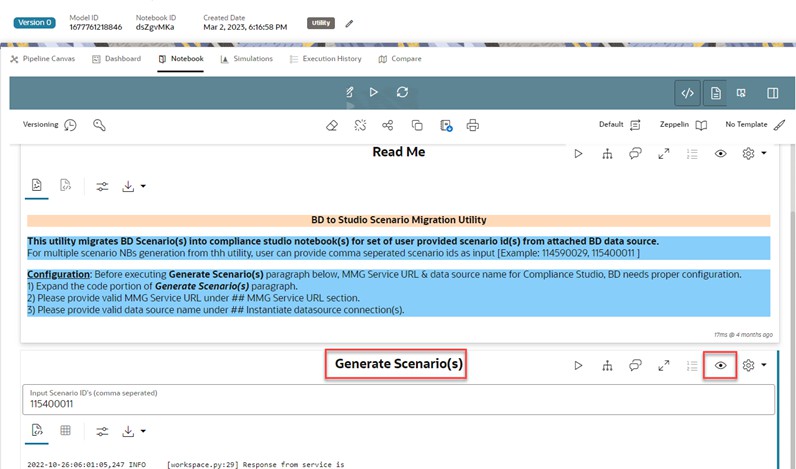Download the Generate Scenario(s) result

click(x=128, y=431)
